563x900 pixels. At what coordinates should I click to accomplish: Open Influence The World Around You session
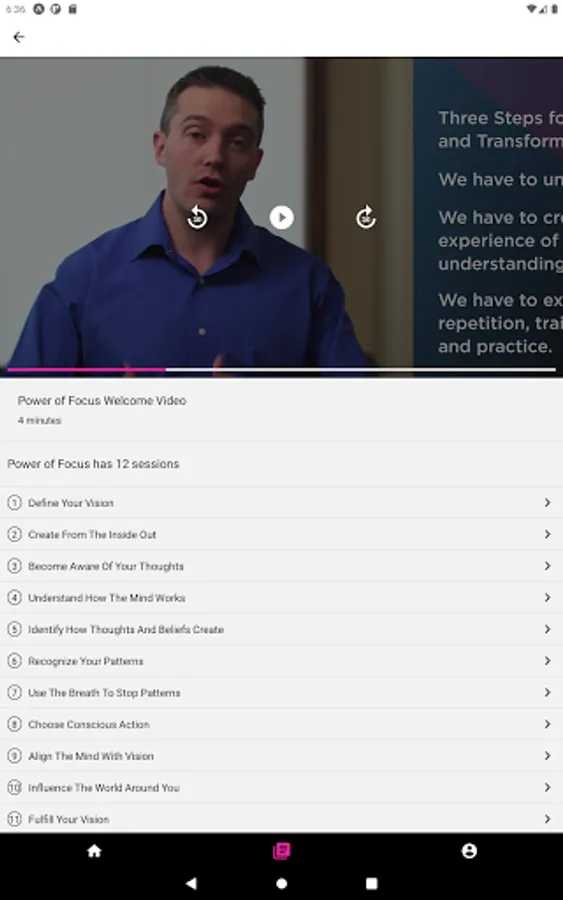coord(281,787)
